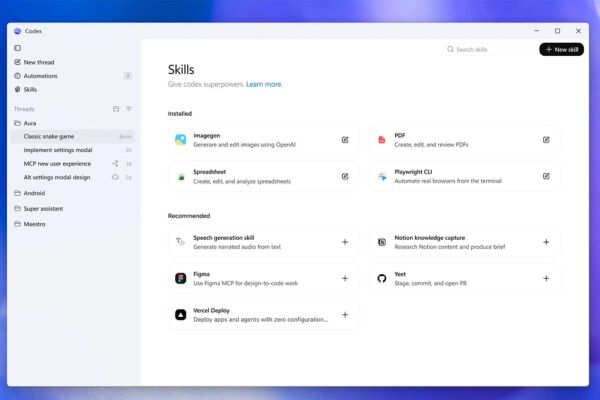
Task: Add the Notion knowledge capture skill
Action: [546, 242]
